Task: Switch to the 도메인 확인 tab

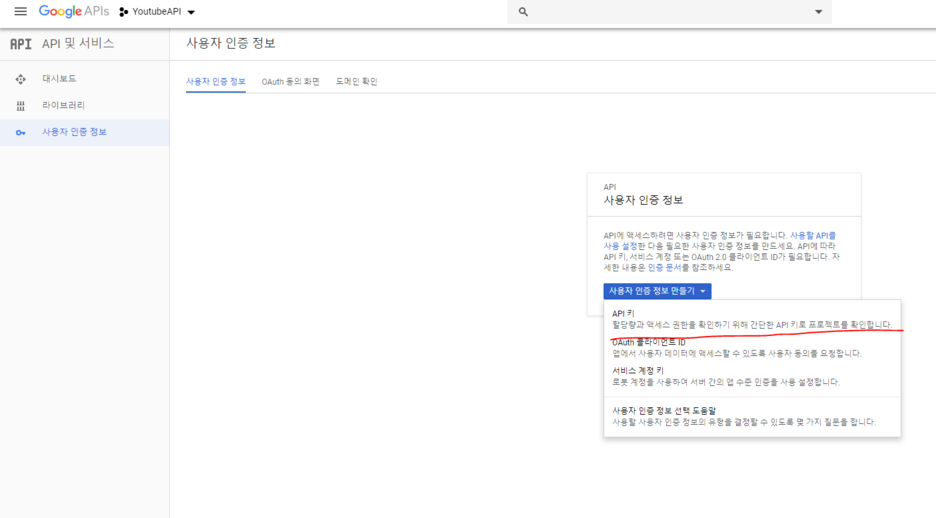Action: tap(356, 82)
